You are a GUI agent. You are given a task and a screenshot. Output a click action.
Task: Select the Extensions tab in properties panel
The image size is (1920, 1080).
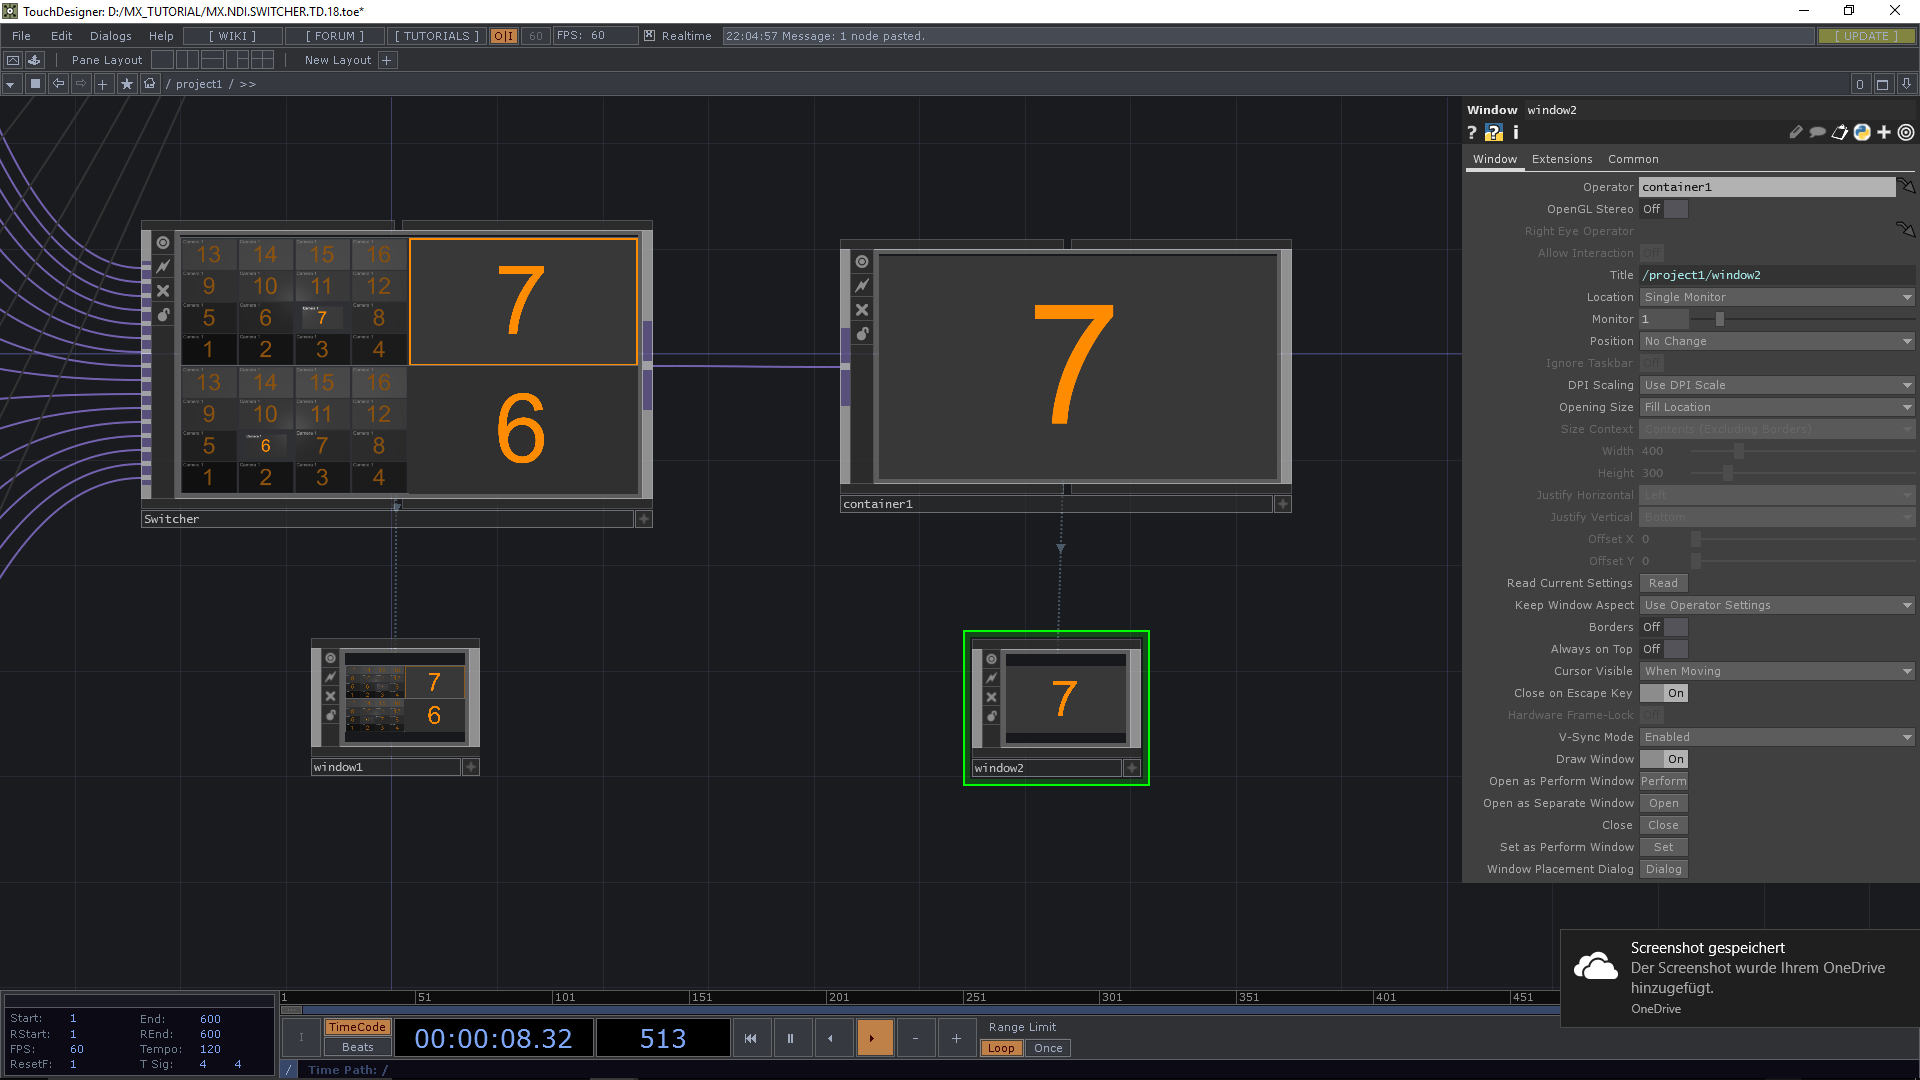tap(1561, 158)
